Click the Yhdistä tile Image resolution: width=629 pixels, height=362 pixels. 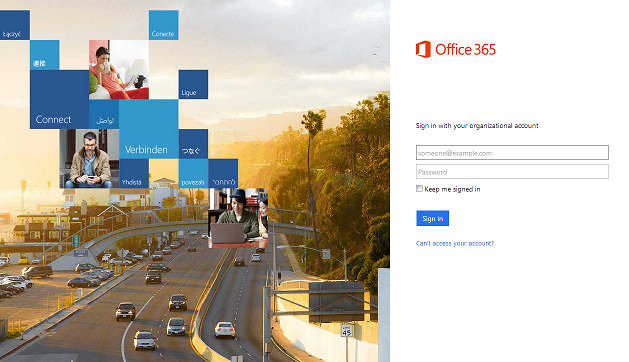tap(134, 173)
